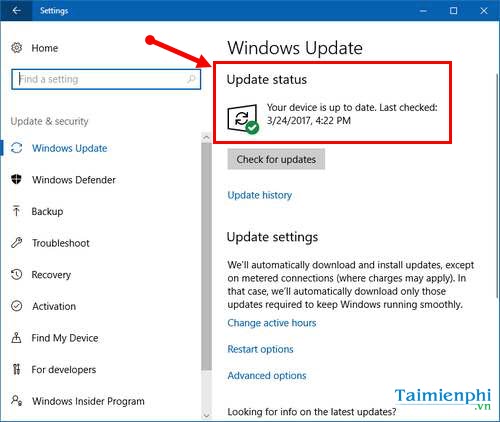Image resolution: width=500 pixels, height=422 pixels.
Task: Maximize the Settings window
Action: pyautogui.click(x=453, y=11)
